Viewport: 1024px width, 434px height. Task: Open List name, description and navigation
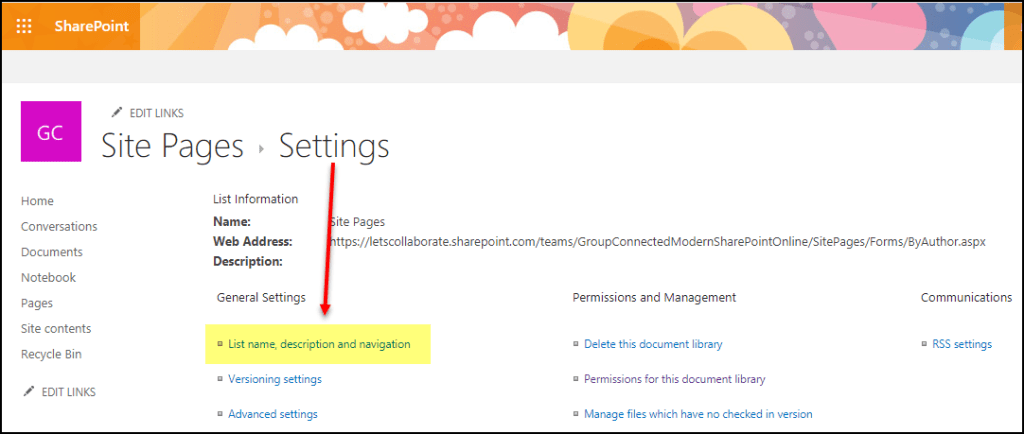(x=319, y=344)
